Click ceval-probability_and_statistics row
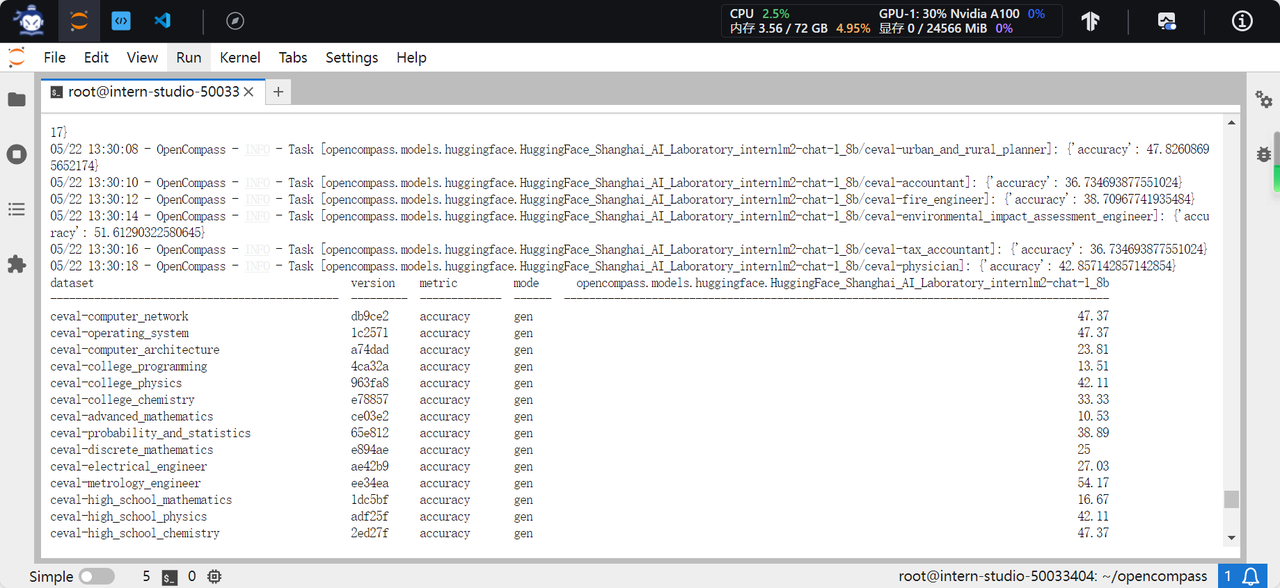 (x=579, y=433)
